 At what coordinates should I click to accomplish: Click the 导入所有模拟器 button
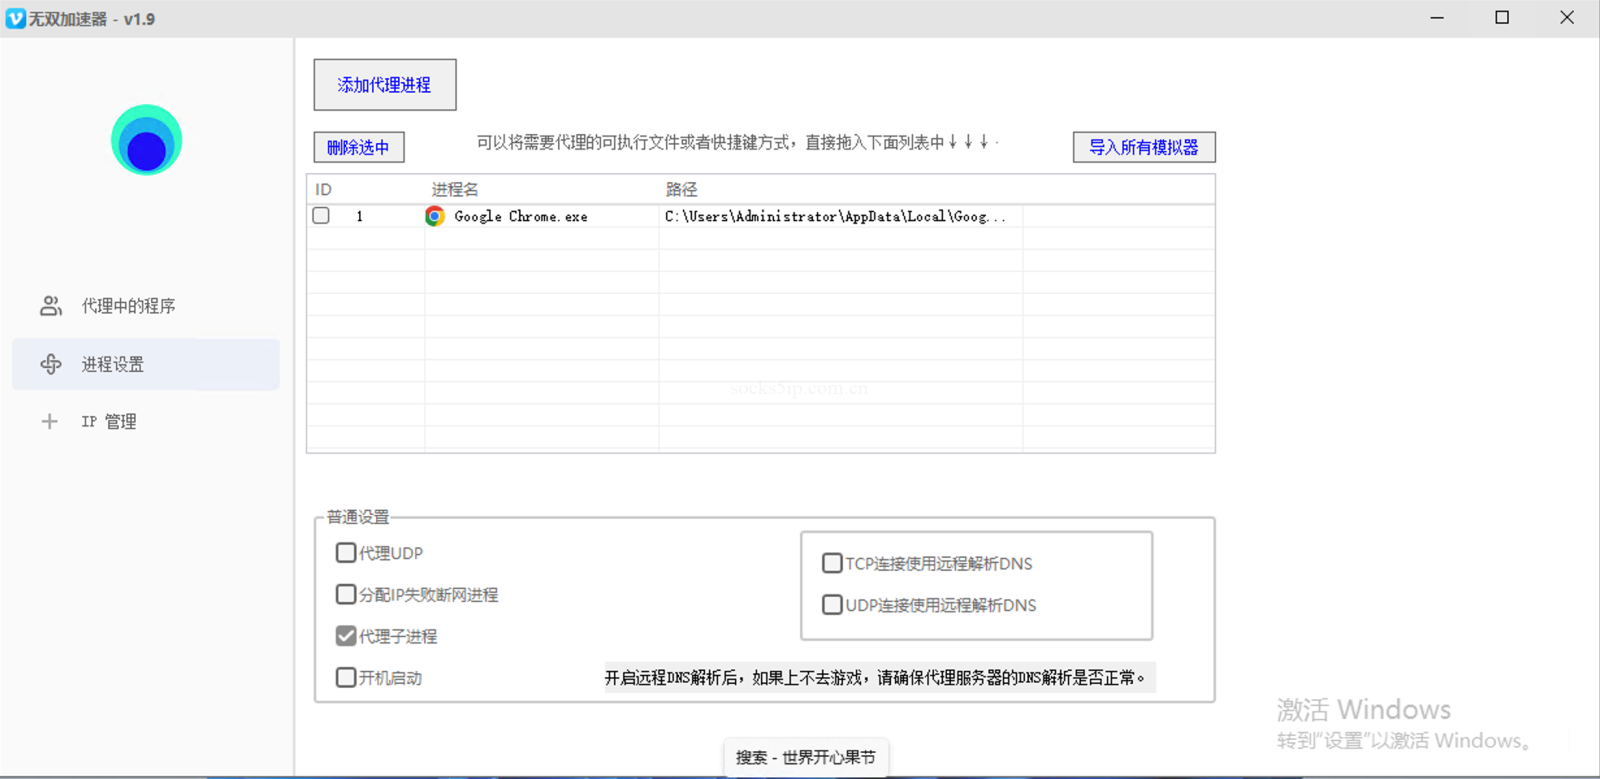[1144, 147]
